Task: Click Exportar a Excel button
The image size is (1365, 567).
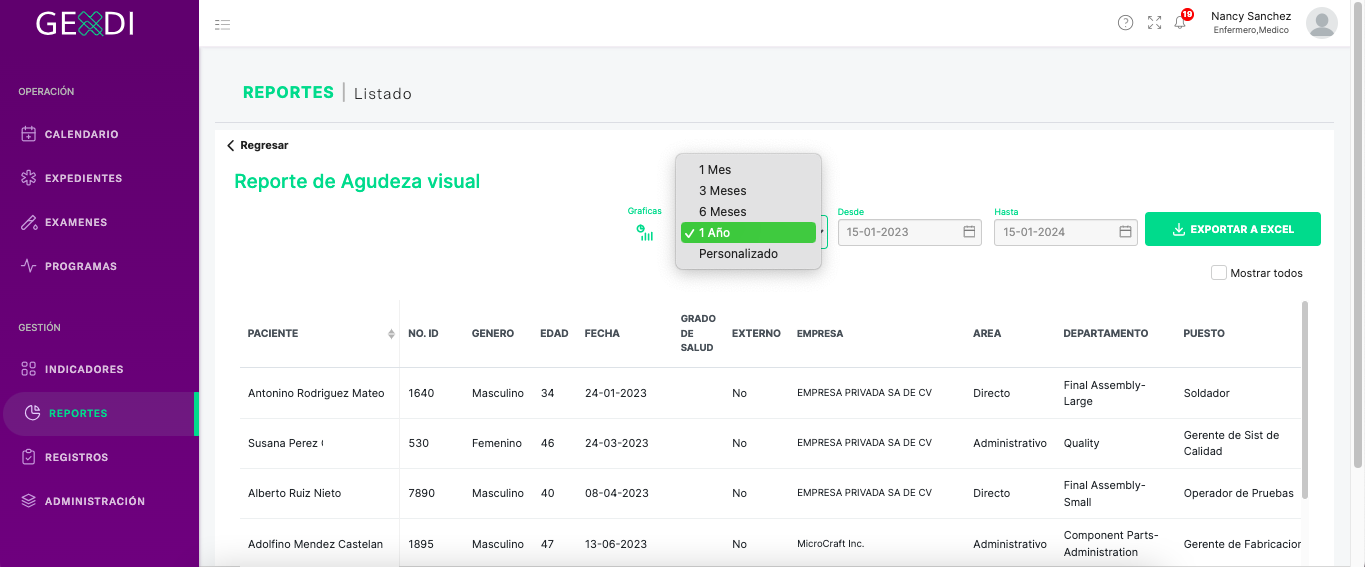Action: 1233,229
